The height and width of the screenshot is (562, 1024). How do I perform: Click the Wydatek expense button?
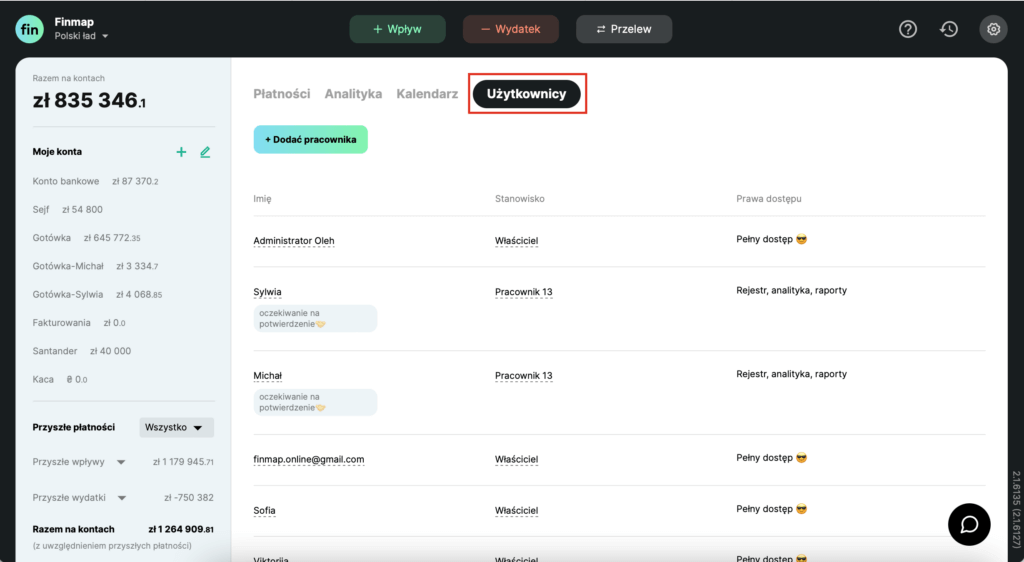coord(511,29)
